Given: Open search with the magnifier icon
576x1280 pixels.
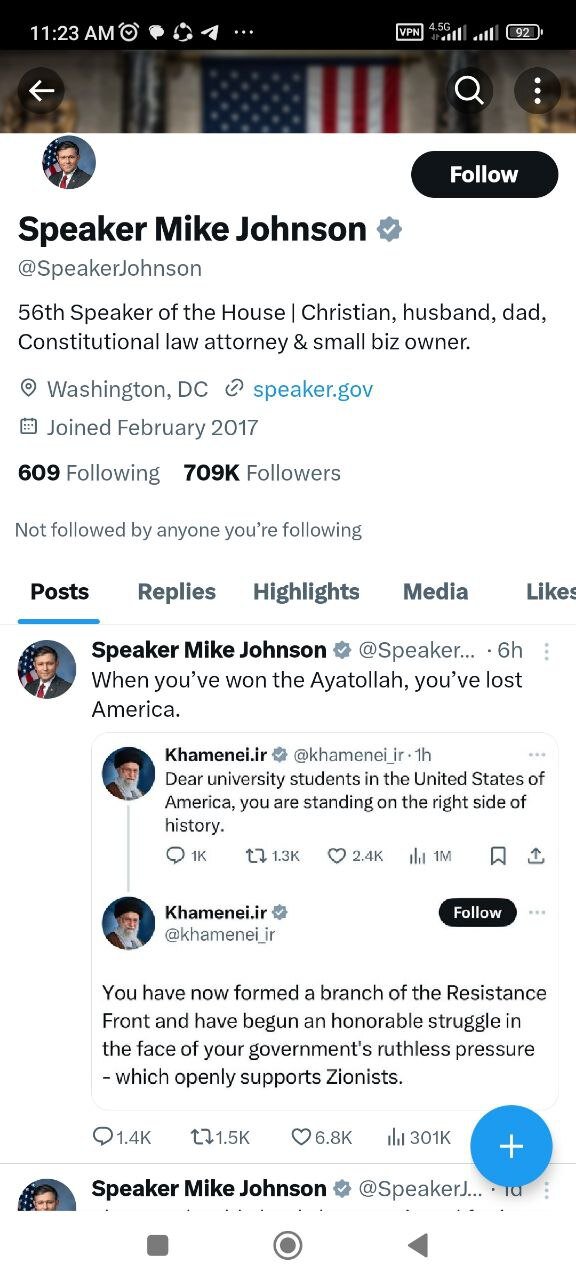Looking at the screenshot, I should click(469, 91).
